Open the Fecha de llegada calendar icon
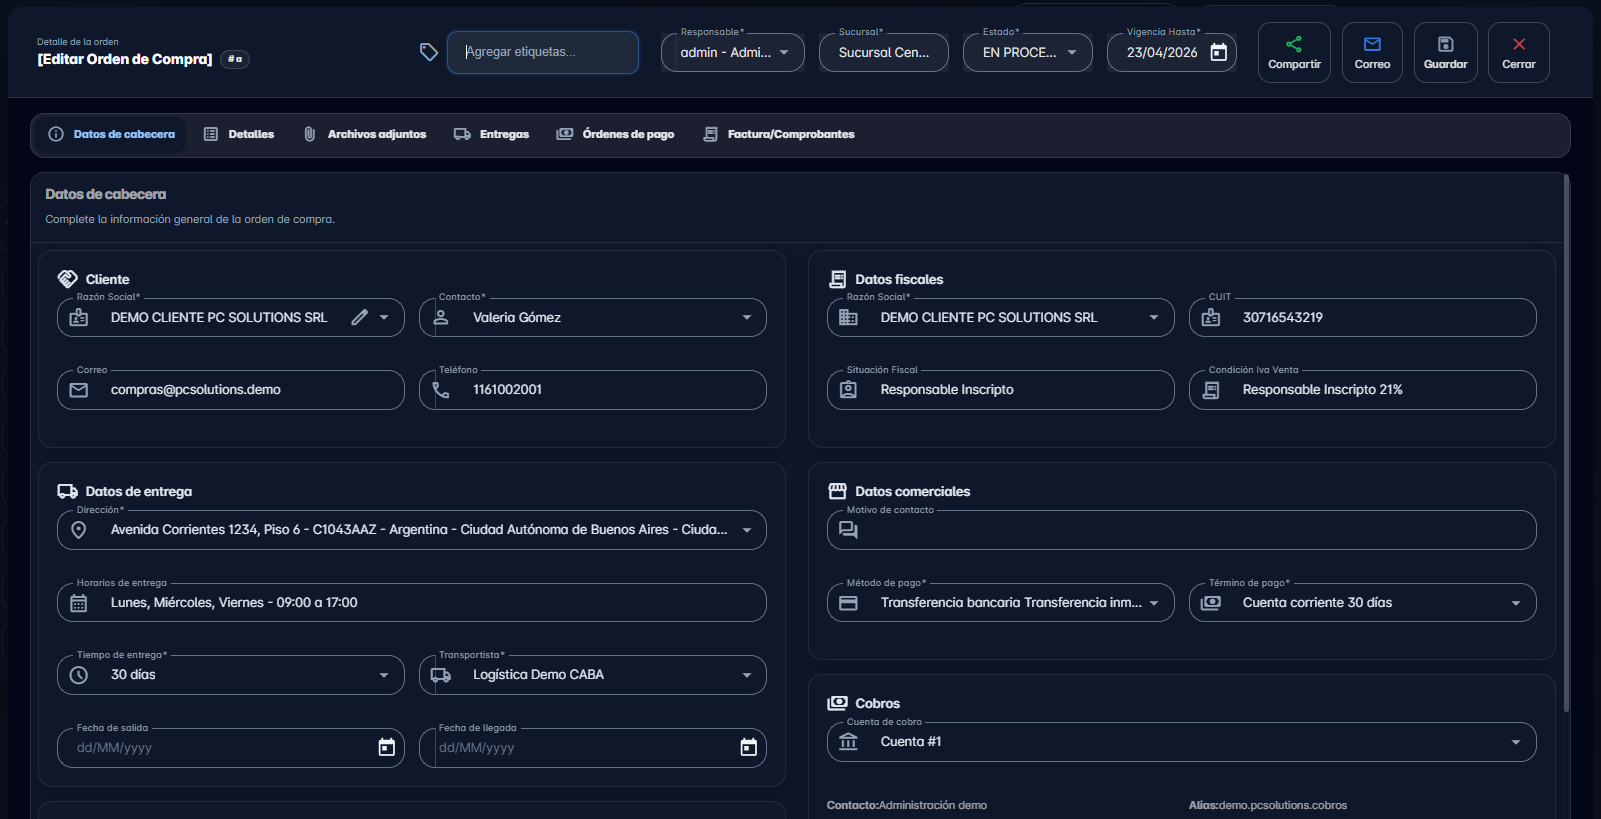The height and width of the screenshot is (819, 1601). [749, 747]
